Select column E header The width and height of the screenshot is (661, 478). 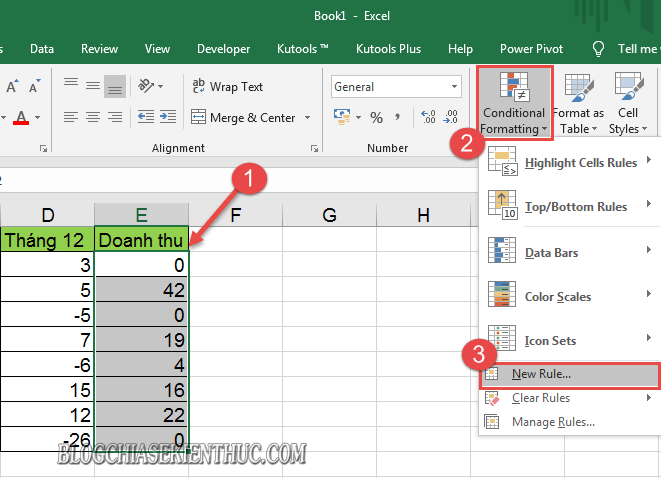(141, 215)
